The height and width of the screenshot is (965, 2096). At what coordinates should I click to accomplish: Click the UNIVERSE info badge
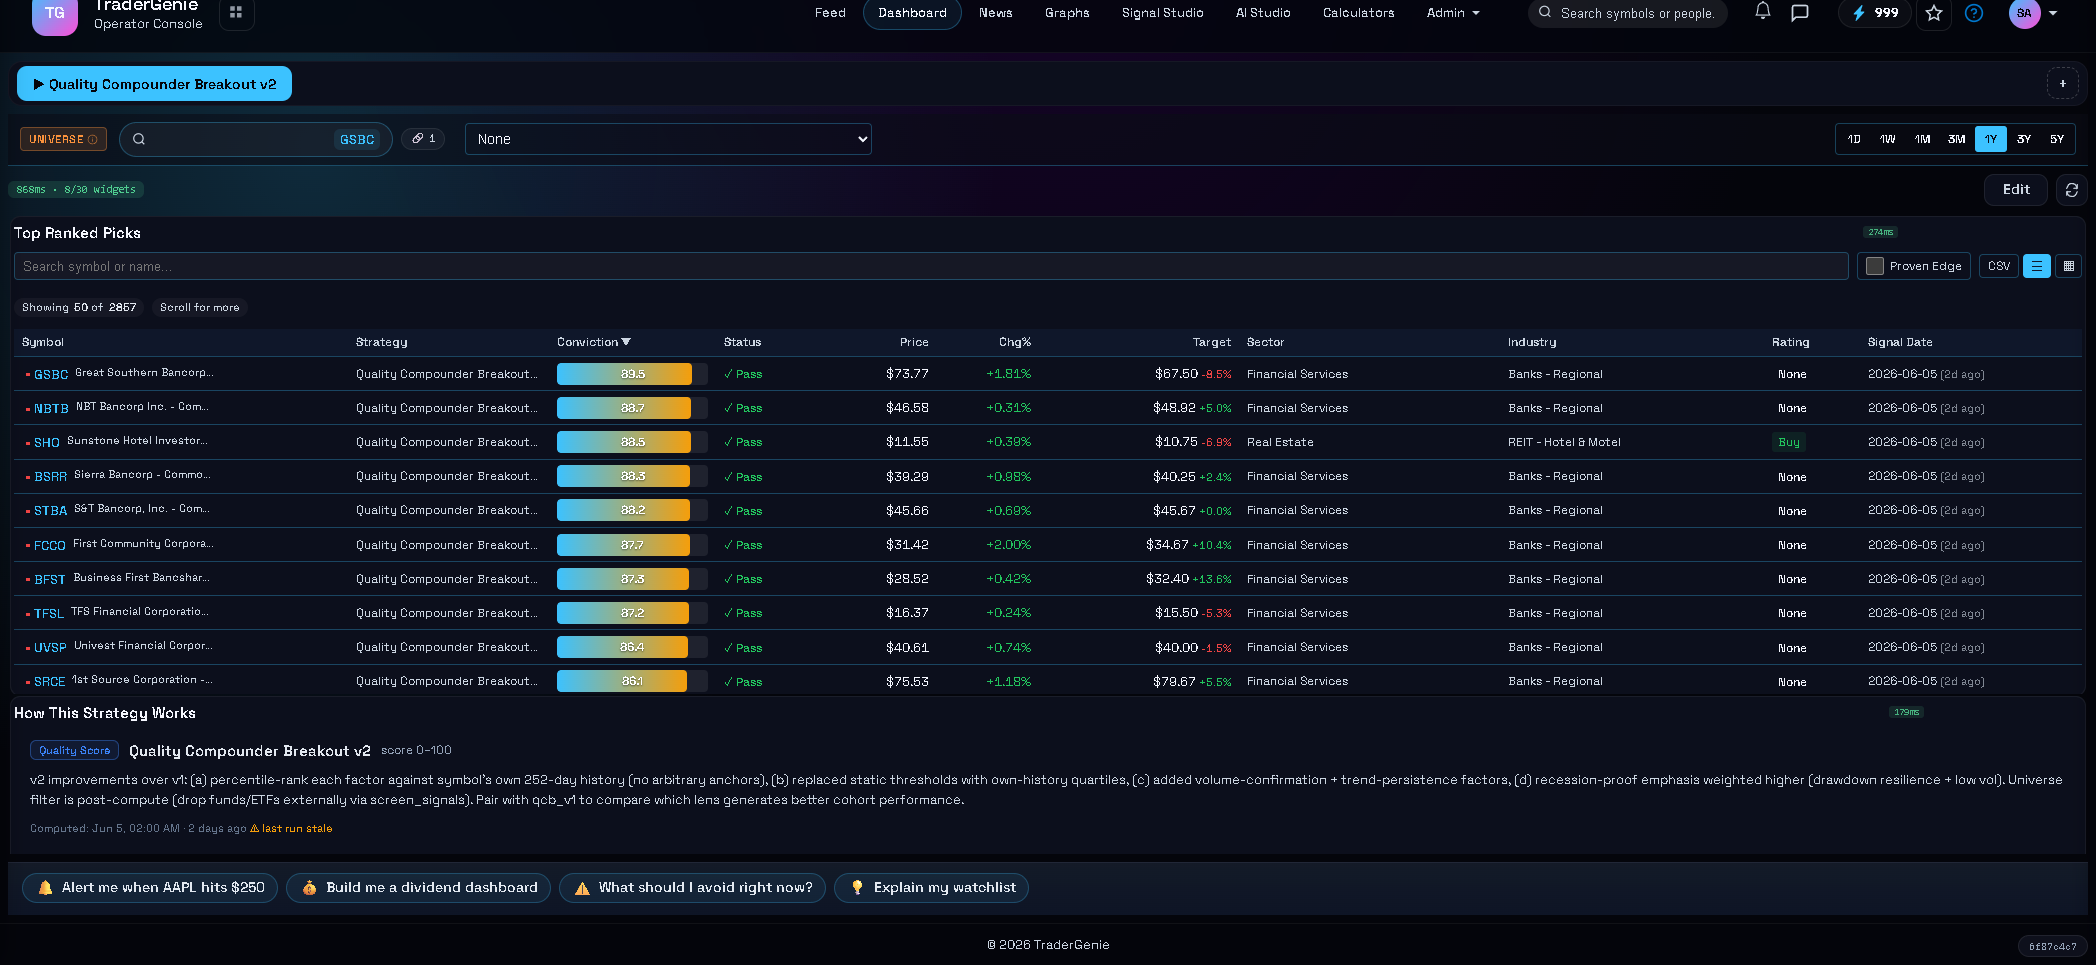(63, 139)
